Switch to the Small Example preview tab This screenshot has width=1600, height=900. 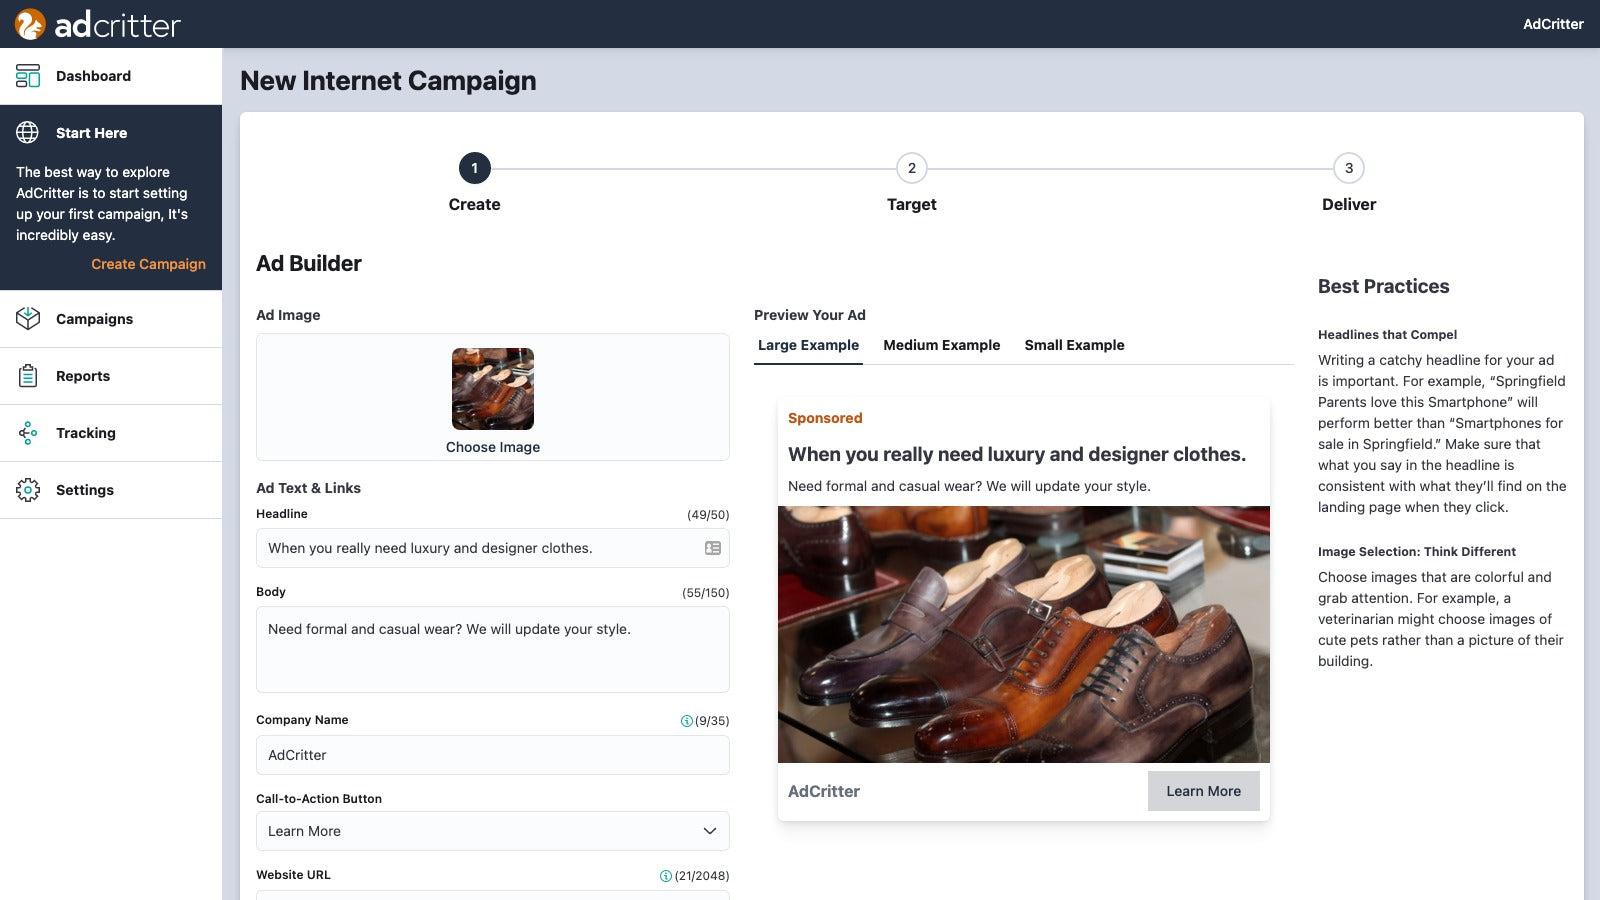pos(1074,345)
